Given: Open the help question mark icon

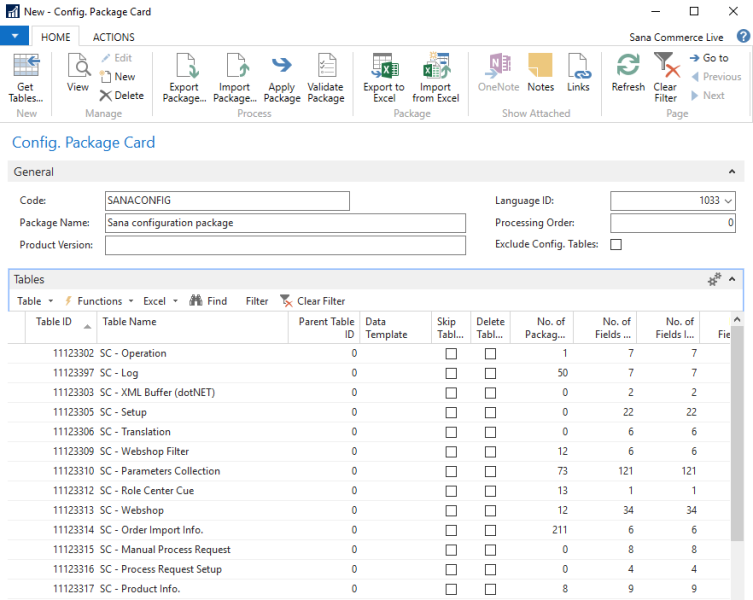Looking at the screenshot, I should (x=743, y=36).
